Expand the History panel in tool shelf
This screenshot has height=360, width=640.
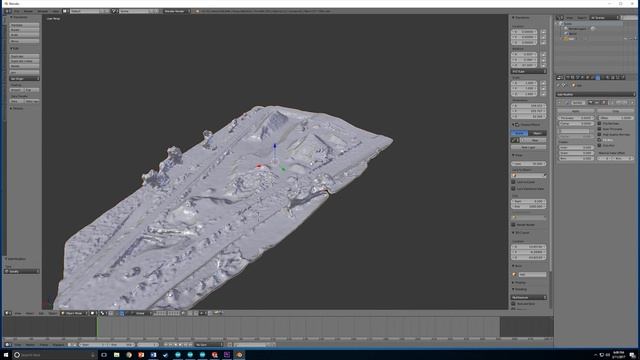click(17, 109)
